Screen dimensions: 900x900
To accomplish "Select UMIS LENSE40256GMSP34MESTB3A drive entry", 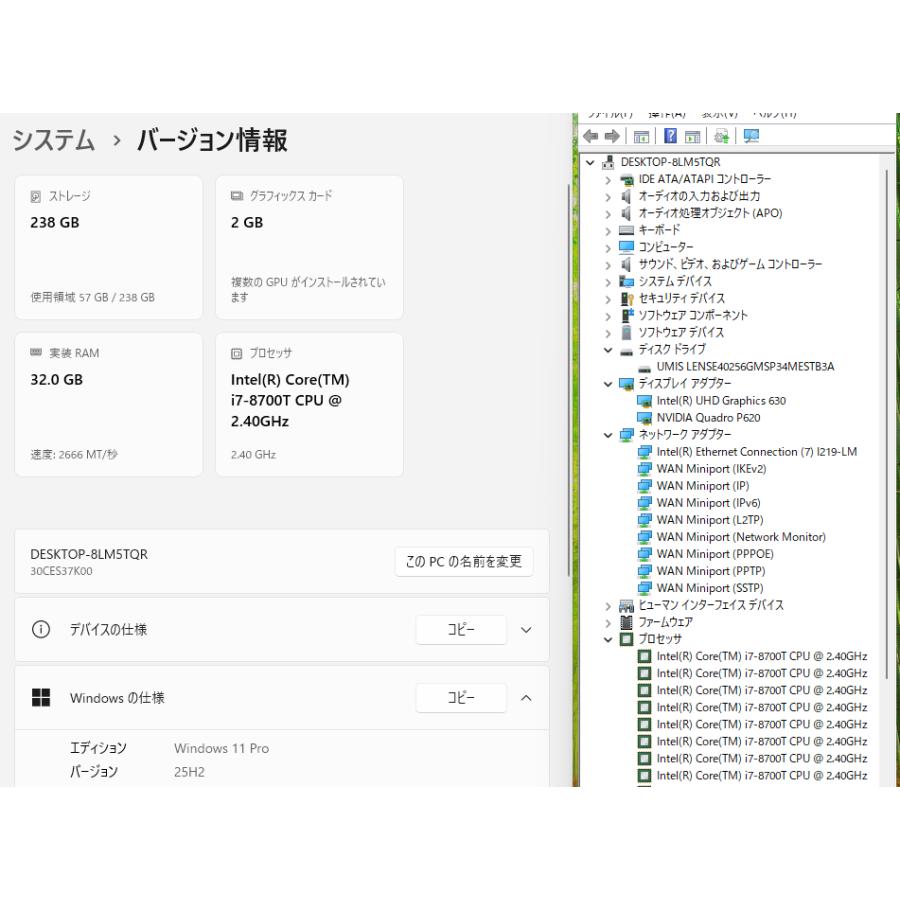I will pos(745,367).
